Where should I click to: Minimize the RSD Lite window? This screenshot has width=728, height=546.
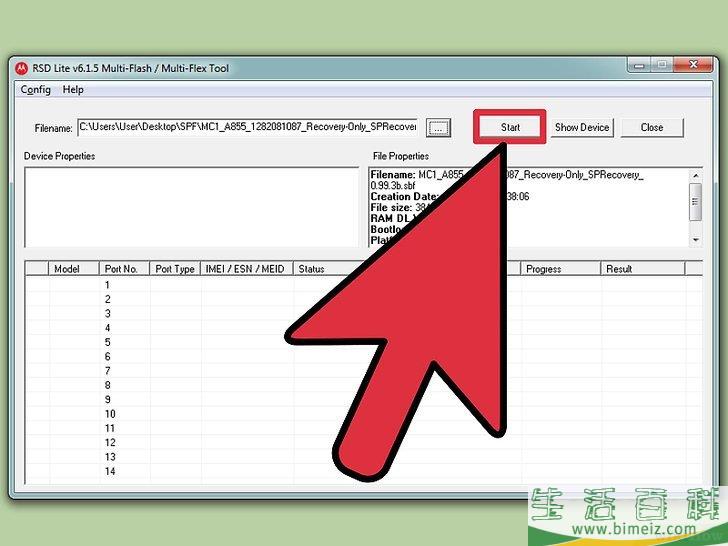(639, 65)
